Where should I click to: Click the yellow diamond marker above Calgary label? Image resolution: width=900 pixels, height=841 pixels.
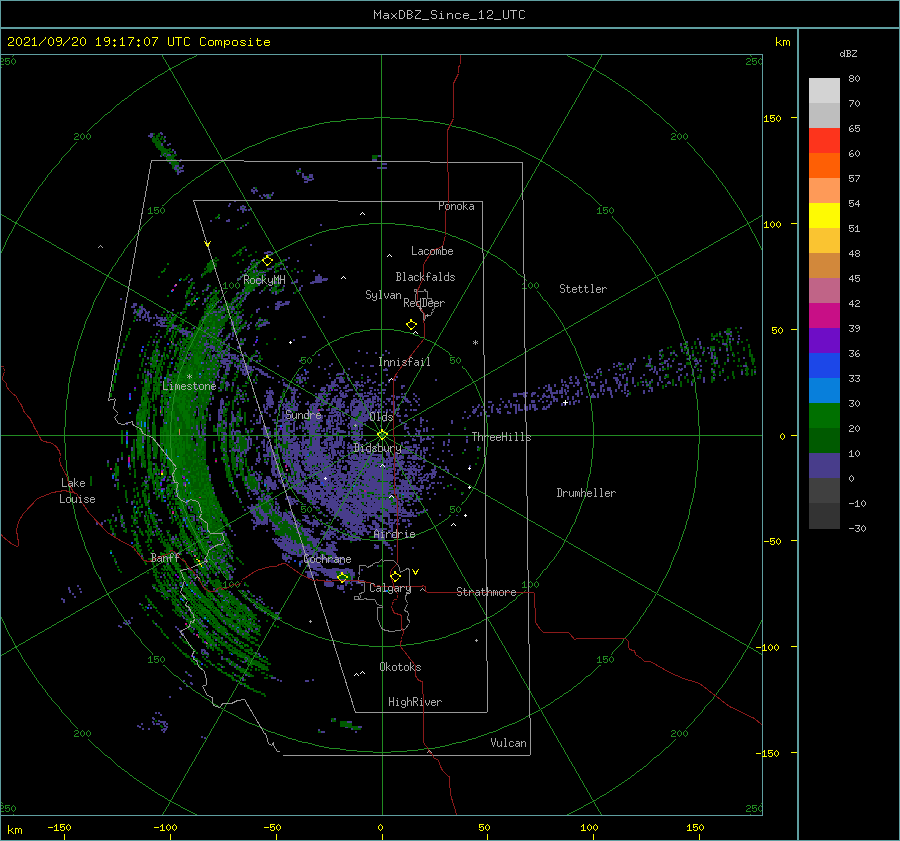click(x=395, y=576)
